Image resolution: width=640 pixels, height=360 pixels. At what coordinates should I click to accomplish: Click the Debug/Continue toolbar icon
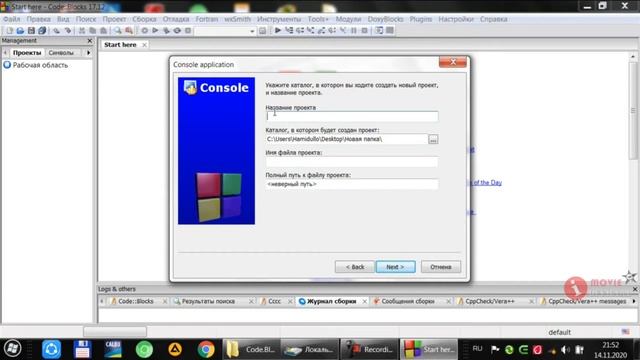[278, 31]
